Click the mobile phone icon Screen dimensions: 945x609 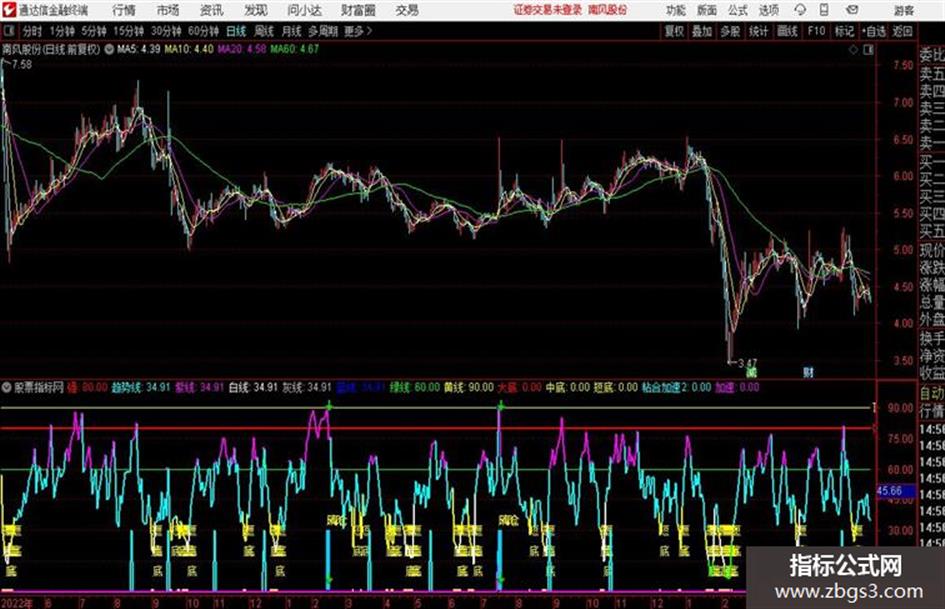click(x=824, y=10)
